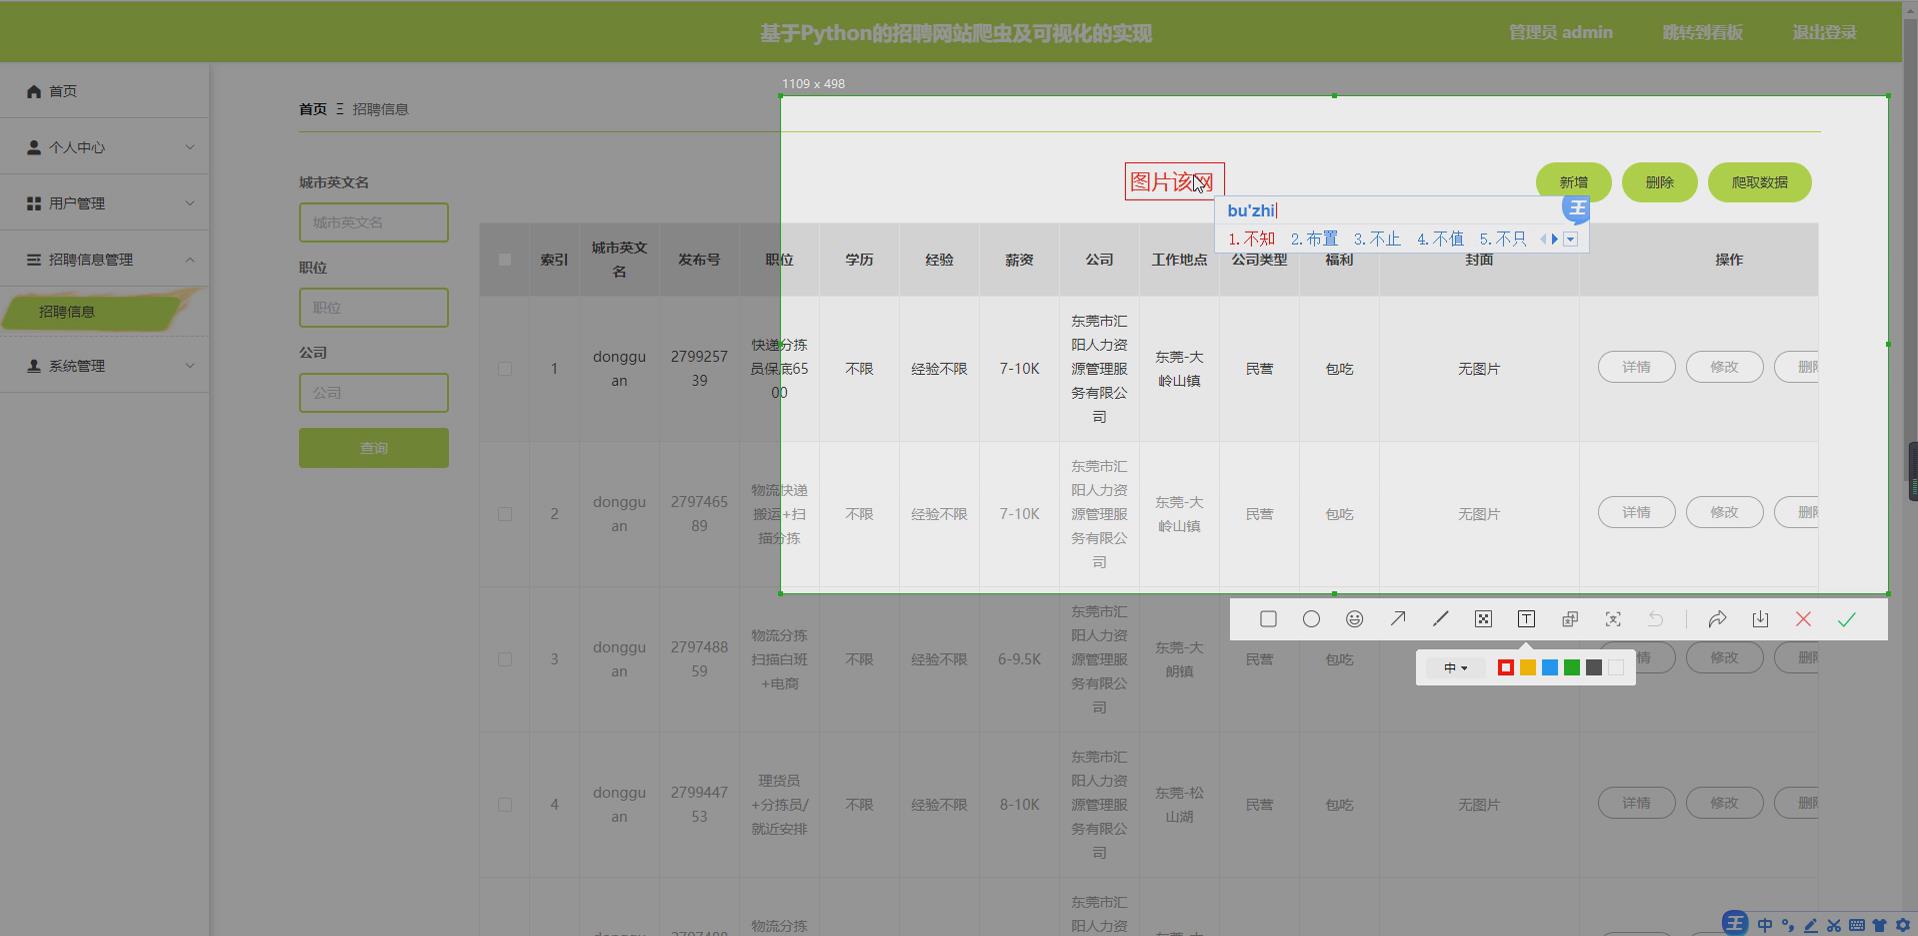
Task: Expand 用户管理 sidebar menu
Action: coord(105,203)
